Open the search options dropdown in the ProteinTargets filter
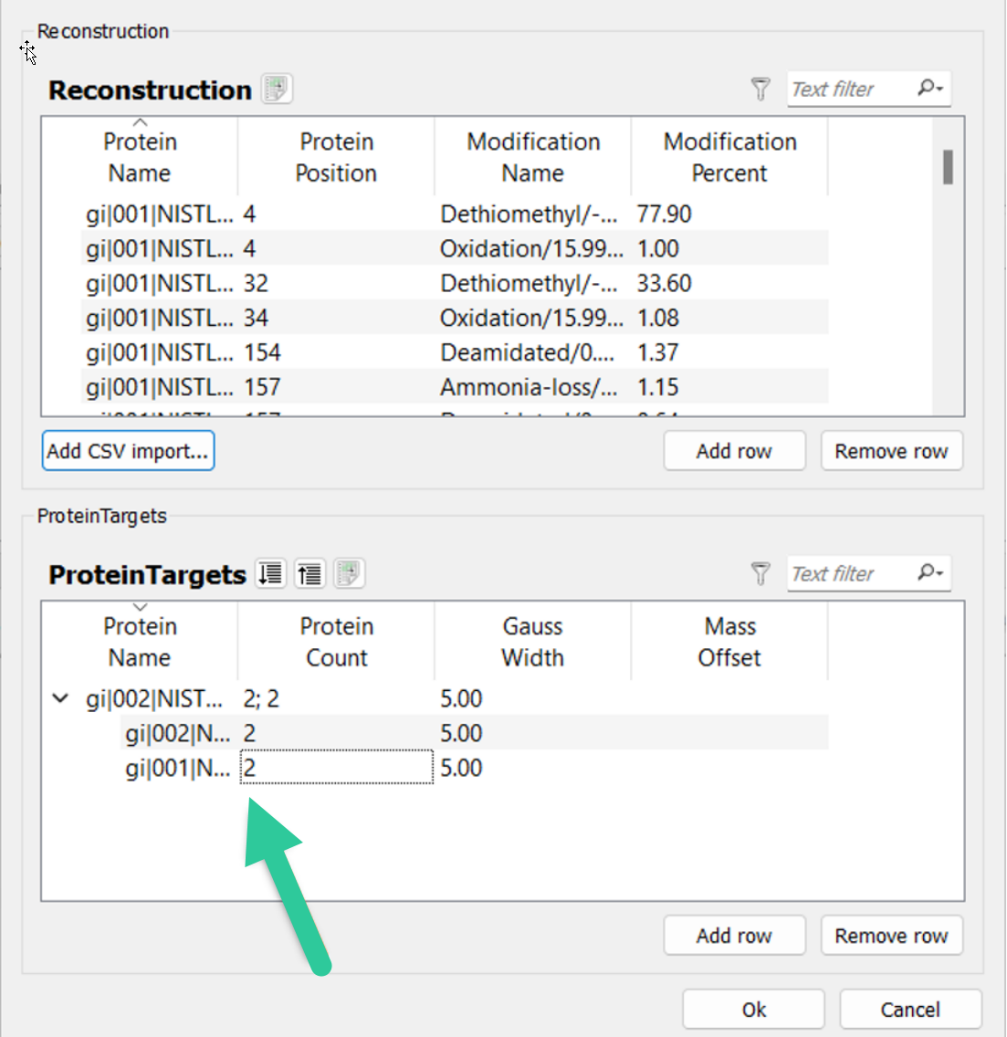The image size is (1007, 1037). click(x=930, y=573)
